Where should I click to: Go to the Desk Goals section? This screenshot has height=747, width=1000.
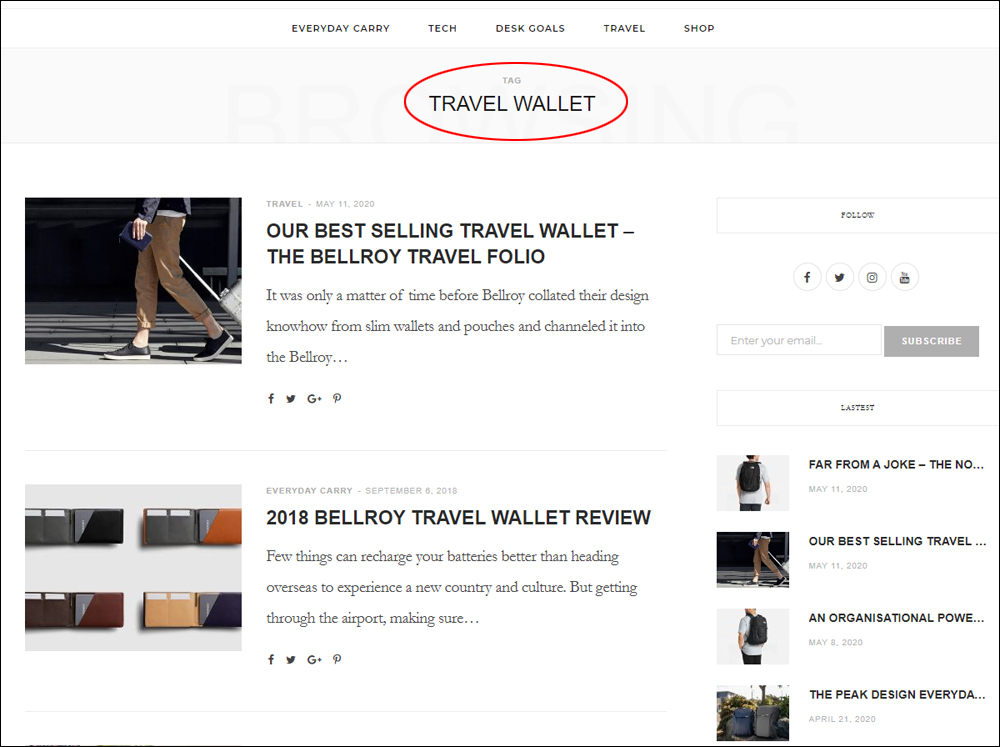click(x=530, y=28)
